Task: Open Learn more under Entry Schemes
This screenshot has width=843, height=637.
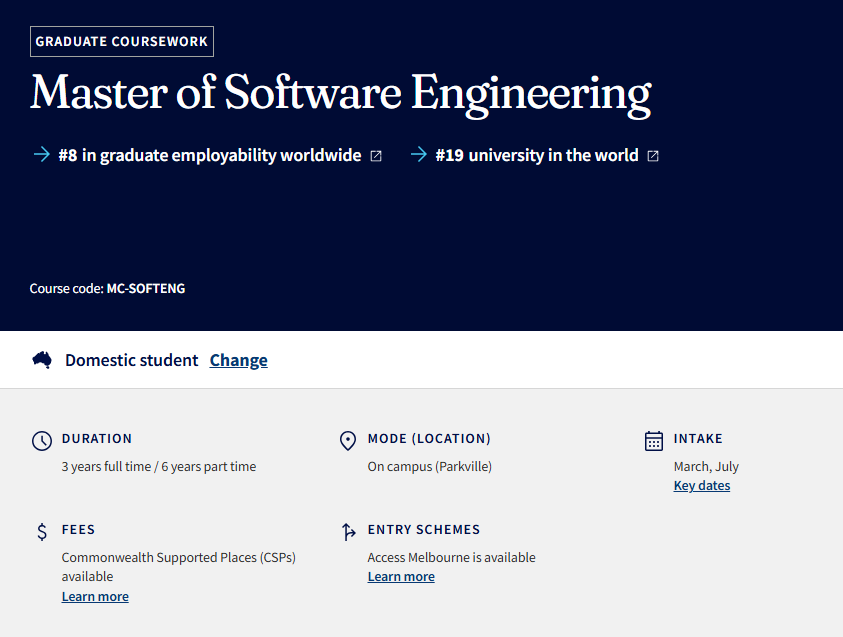Action: pyautogui.click(x=401, y=577)
